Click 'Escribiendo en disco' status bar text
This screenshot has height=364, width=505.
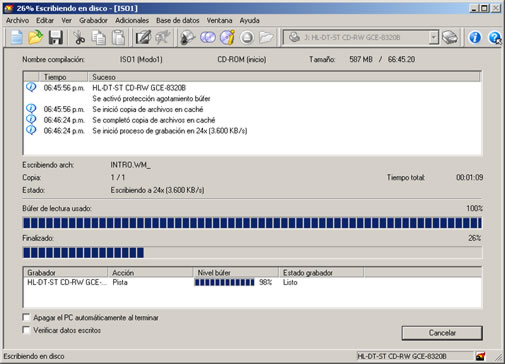click(34, 356)
